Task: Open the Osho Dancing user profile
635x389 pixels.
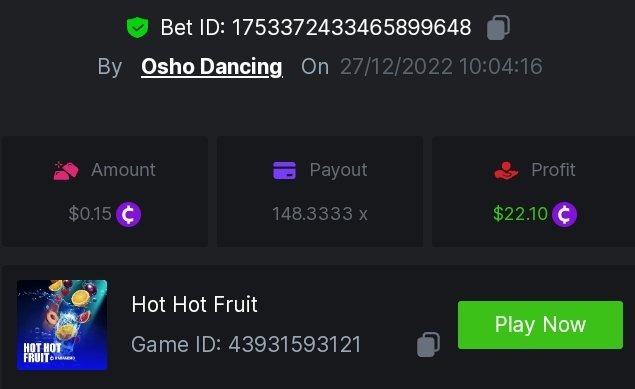Action: 212,67
